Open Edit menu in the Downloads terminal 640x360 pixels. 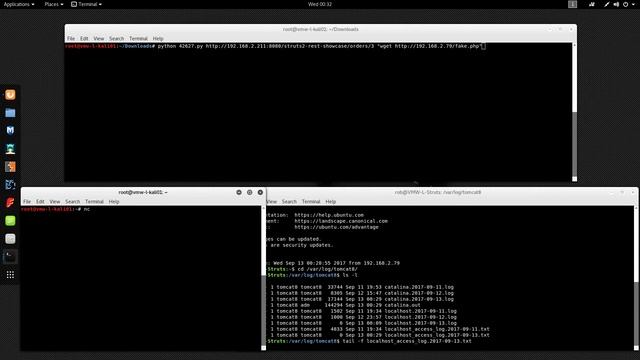pyautogui.click(x=84, y=38)
